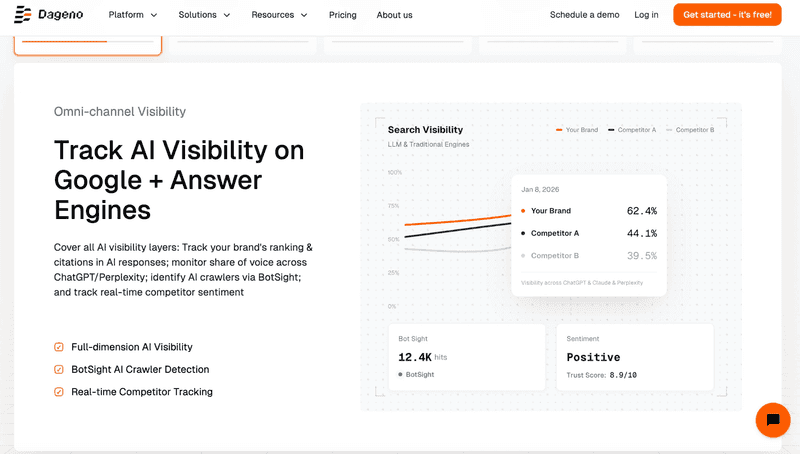Open the orange chat widget button
Viewport: 800px width, 454px height.
click(x=772, y=420)
